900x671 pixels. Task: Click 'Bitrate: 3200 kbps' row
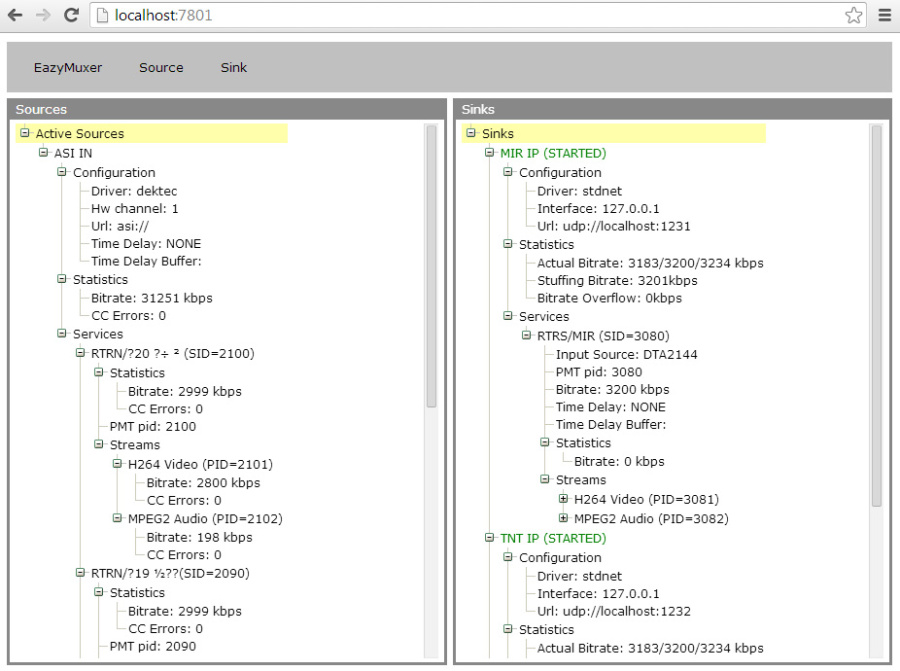click(x=612, y=389)
